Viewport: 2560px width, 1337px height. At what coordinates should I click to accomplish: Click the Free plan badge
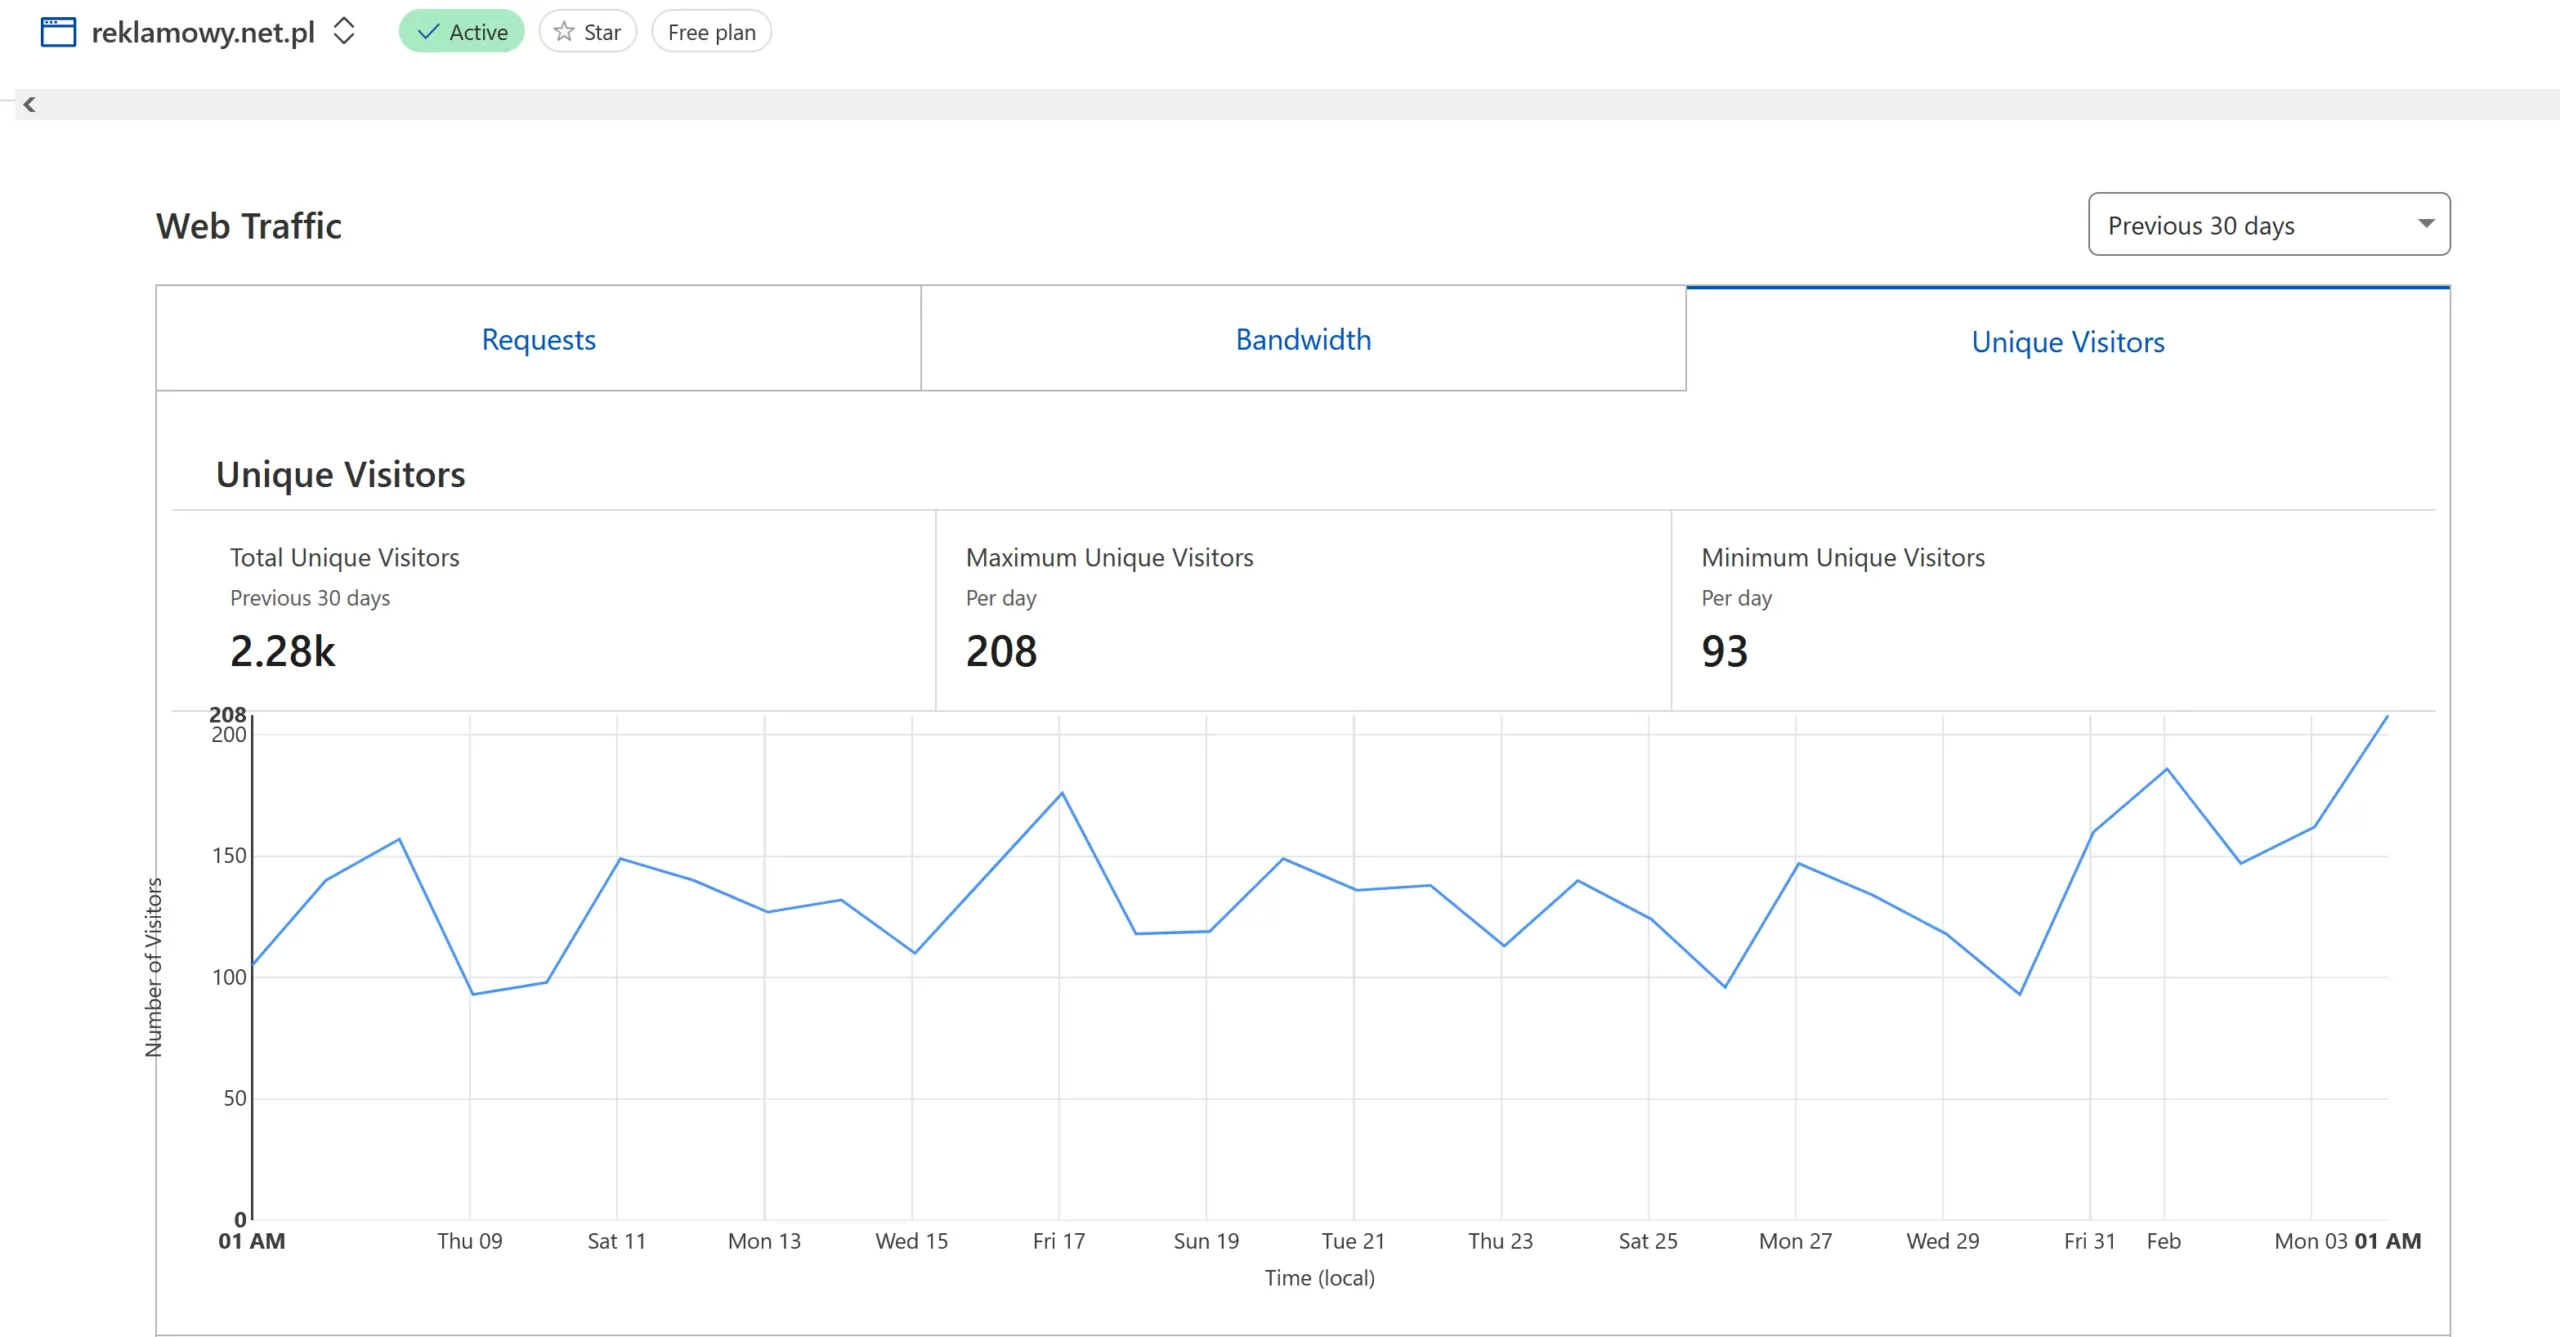tap(711, 32)
